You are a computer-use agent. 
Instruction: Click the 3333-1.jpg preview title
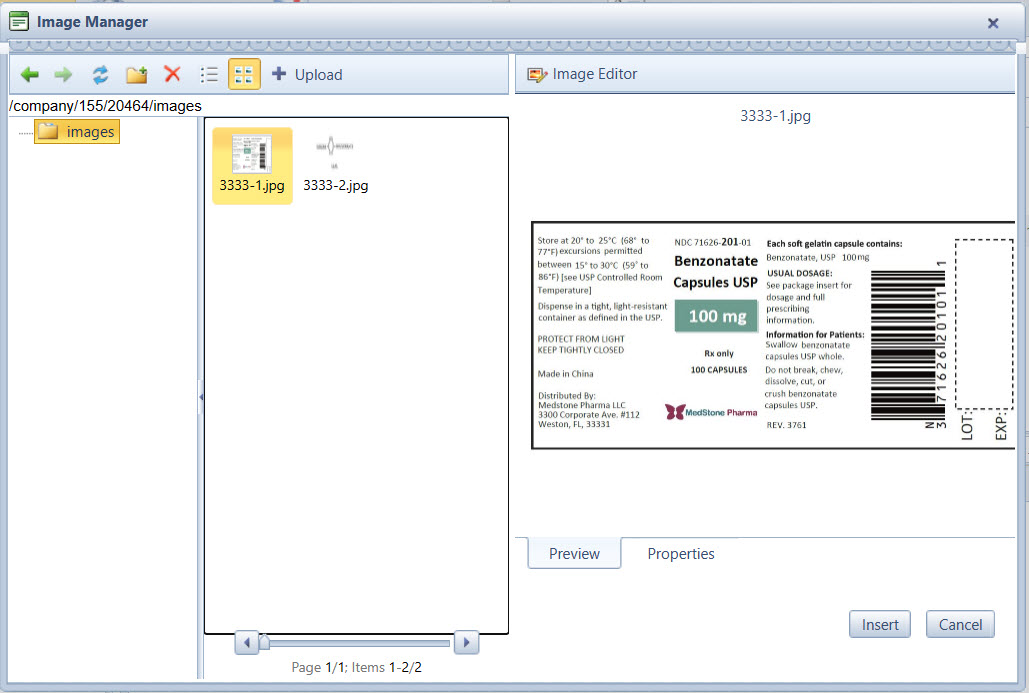coord(775,116)
